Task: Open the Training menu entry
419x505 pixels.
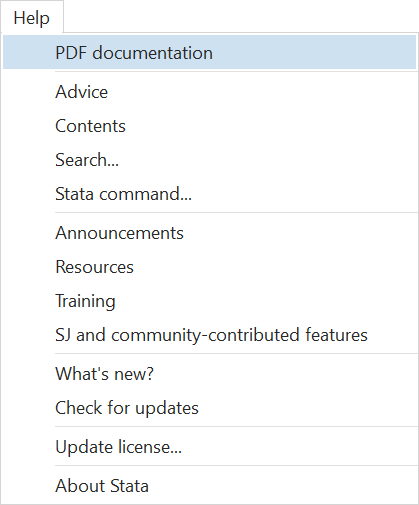Action: (x=209, y=301)
